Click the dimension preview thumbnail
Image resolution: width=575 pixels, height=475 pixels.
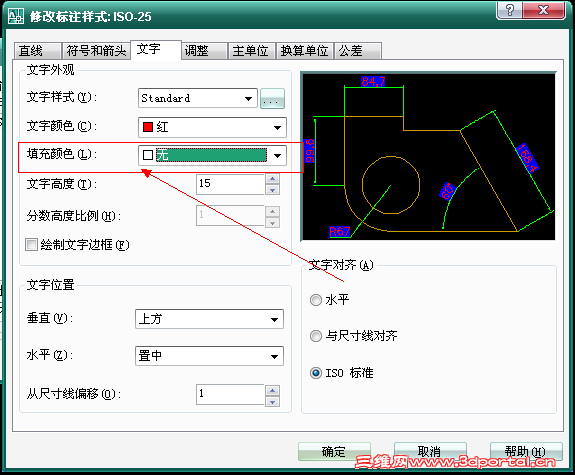pos(428,156)
